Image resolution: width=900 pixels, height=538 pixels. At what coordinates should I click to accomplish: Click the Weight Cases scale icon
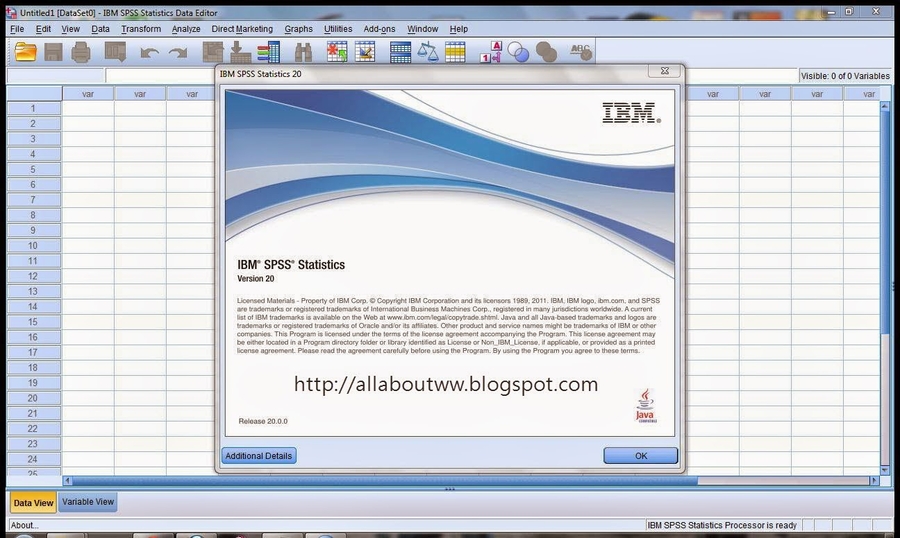pyautogui.click(x=428, y=51)
